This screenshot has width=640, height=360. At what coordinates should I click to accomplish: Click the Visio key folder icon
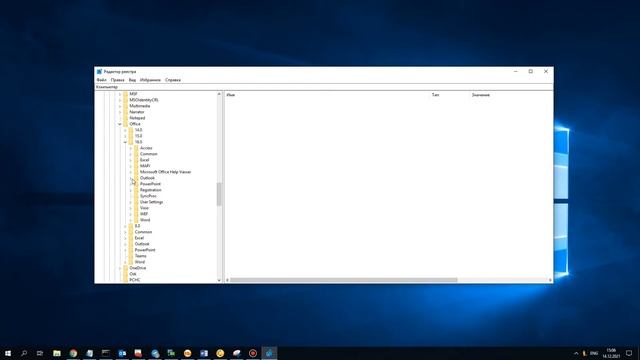click(136, 208)
